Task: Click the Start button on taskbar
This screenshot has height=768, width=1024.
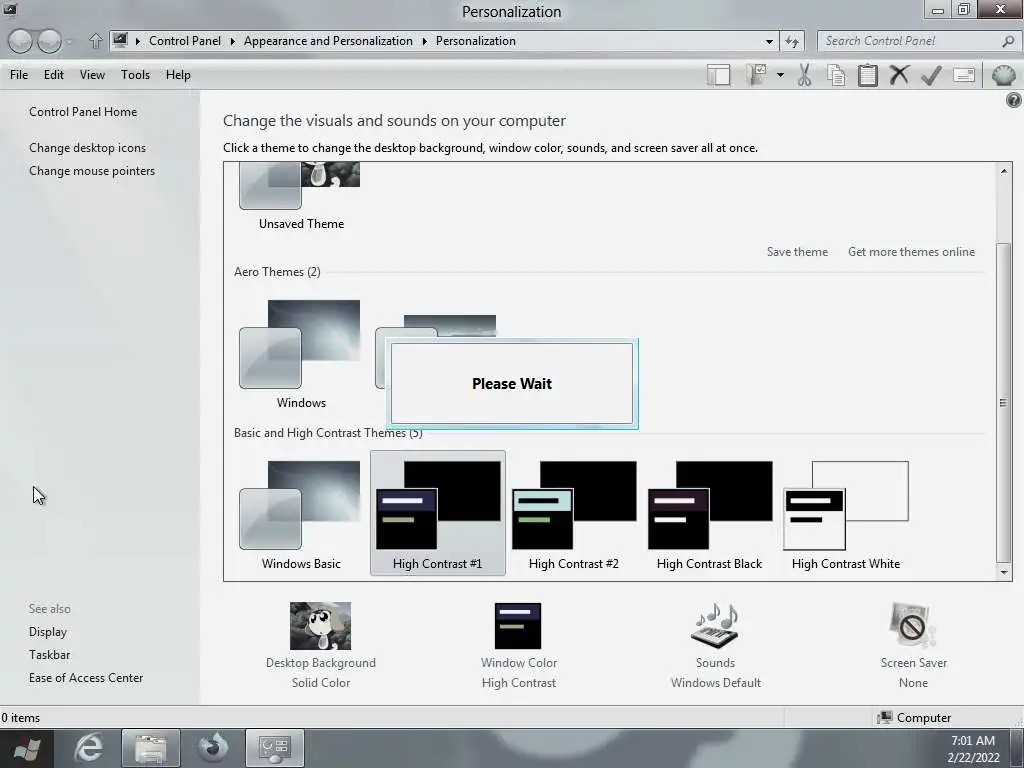Action: (x=27, y=748)
